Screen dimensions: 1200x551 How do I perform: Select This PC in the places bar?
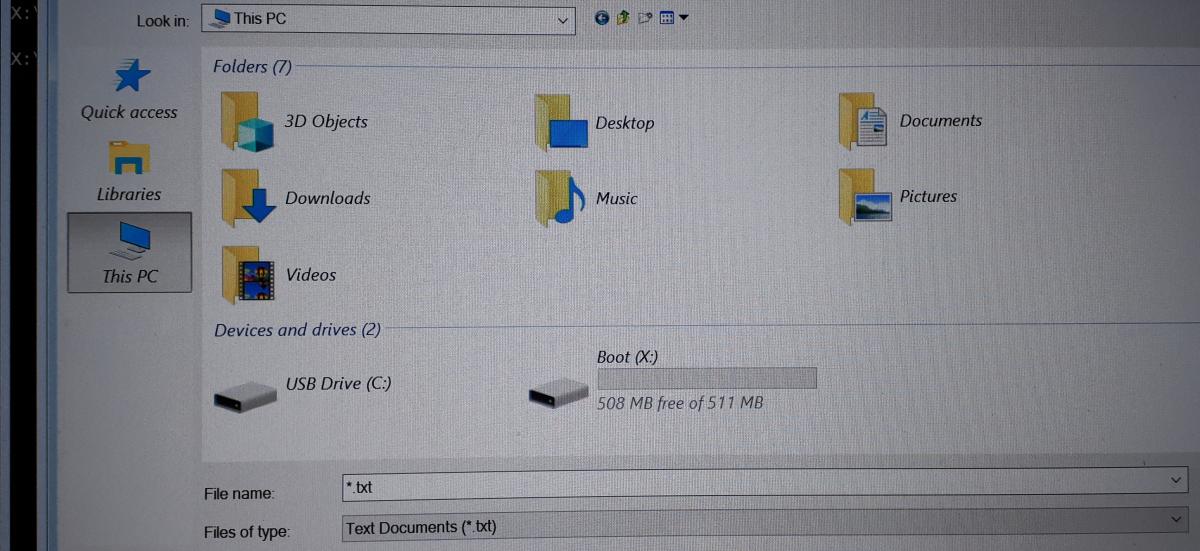(x=130, y=252)
